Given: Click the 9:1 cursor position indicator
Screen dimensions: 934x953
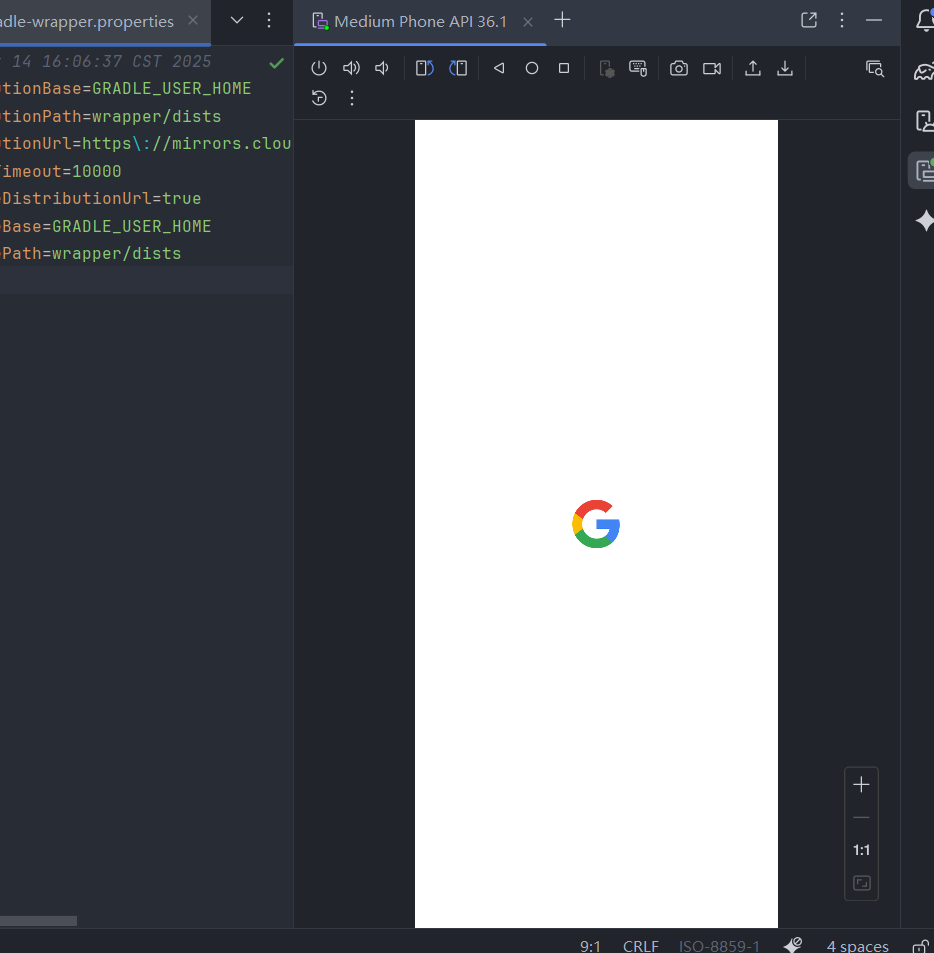Looking at the screenshot, I should coord(590,946).
